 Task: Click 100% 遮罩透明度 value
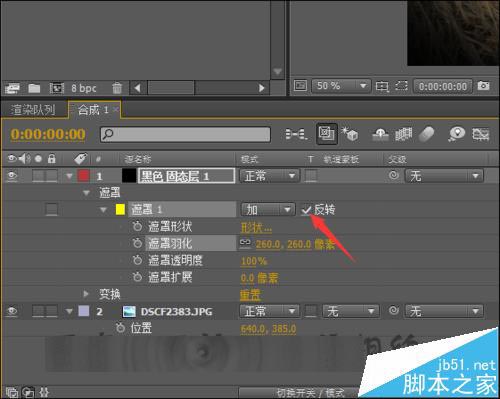pyautogui.click(x=254, y=261)
